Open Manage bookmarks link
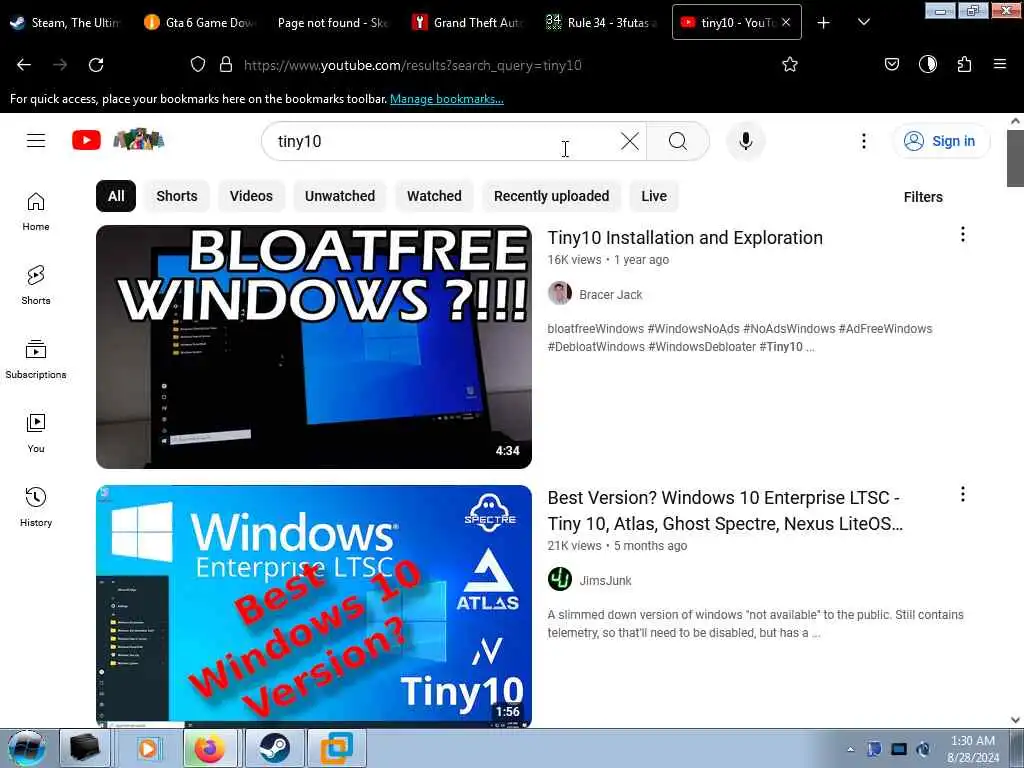The width and height of the screenshot is (1024, 768). pyautogui.click(x=447, y=99)
